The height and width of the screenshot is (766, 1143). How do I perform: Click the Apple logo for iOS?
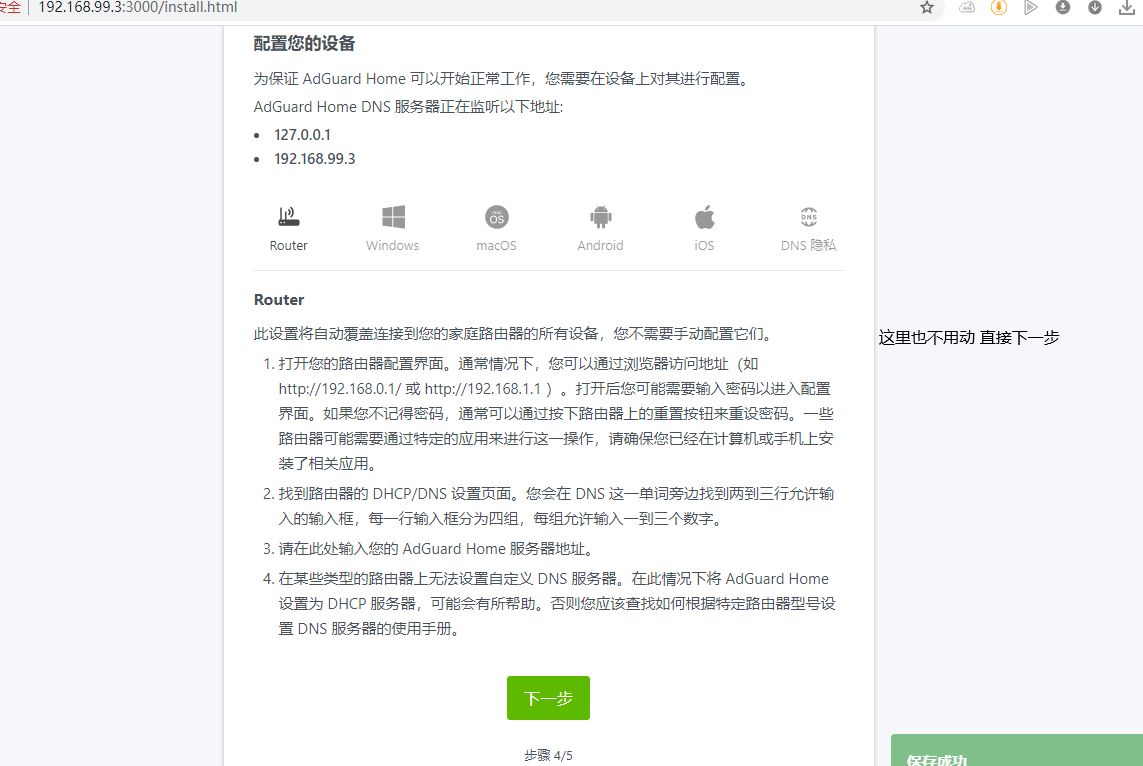[704, 217]
